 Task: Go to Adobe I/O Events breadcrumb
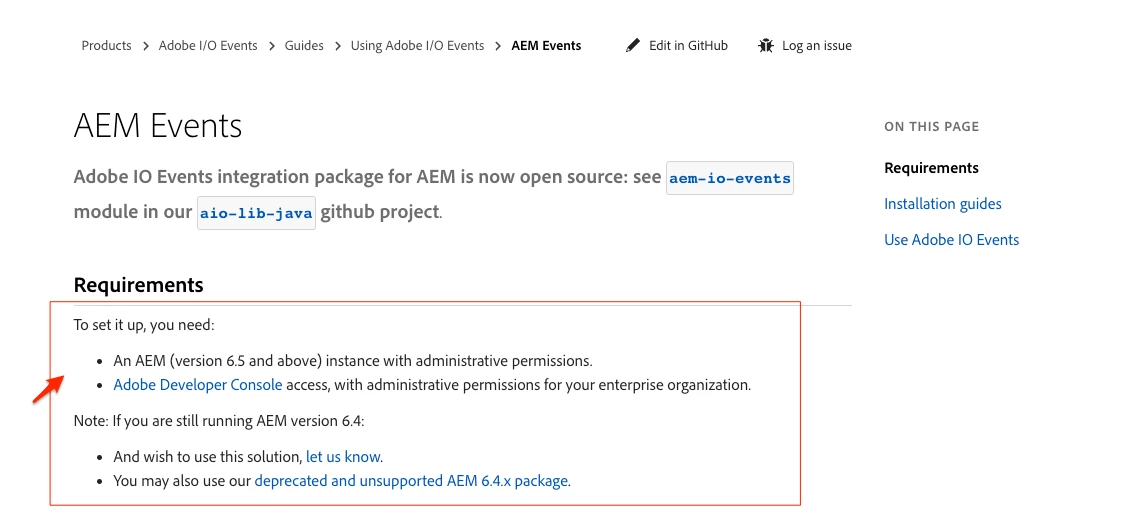point(208,46)
